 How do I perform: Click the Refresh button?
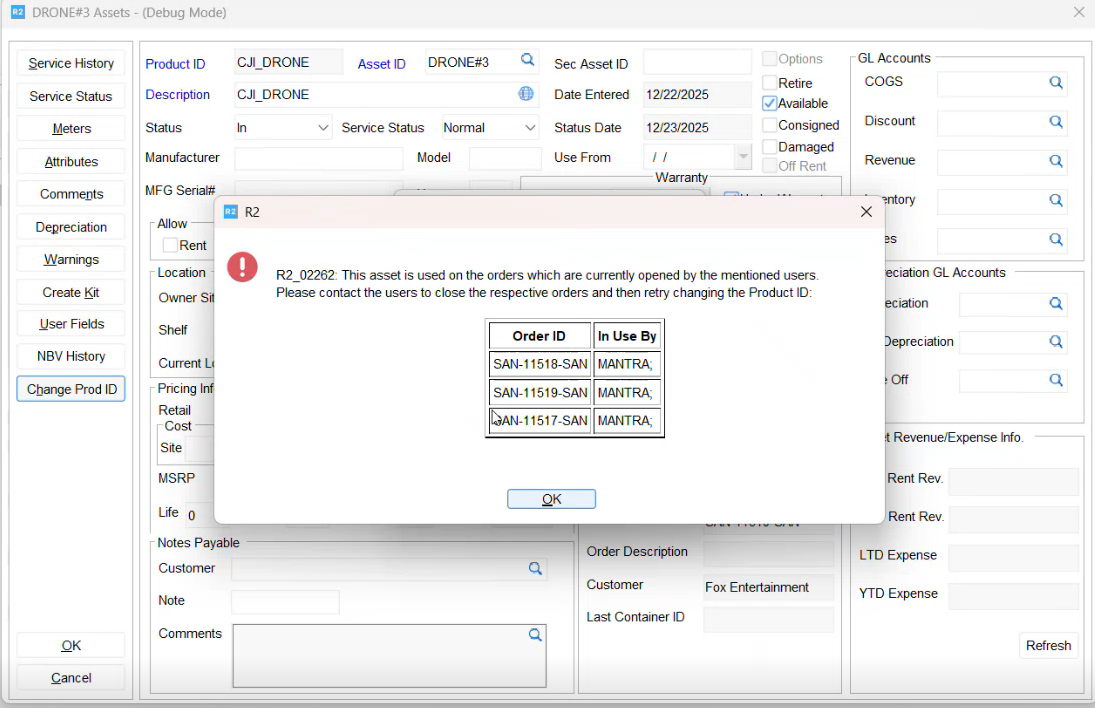[1048, 646]
